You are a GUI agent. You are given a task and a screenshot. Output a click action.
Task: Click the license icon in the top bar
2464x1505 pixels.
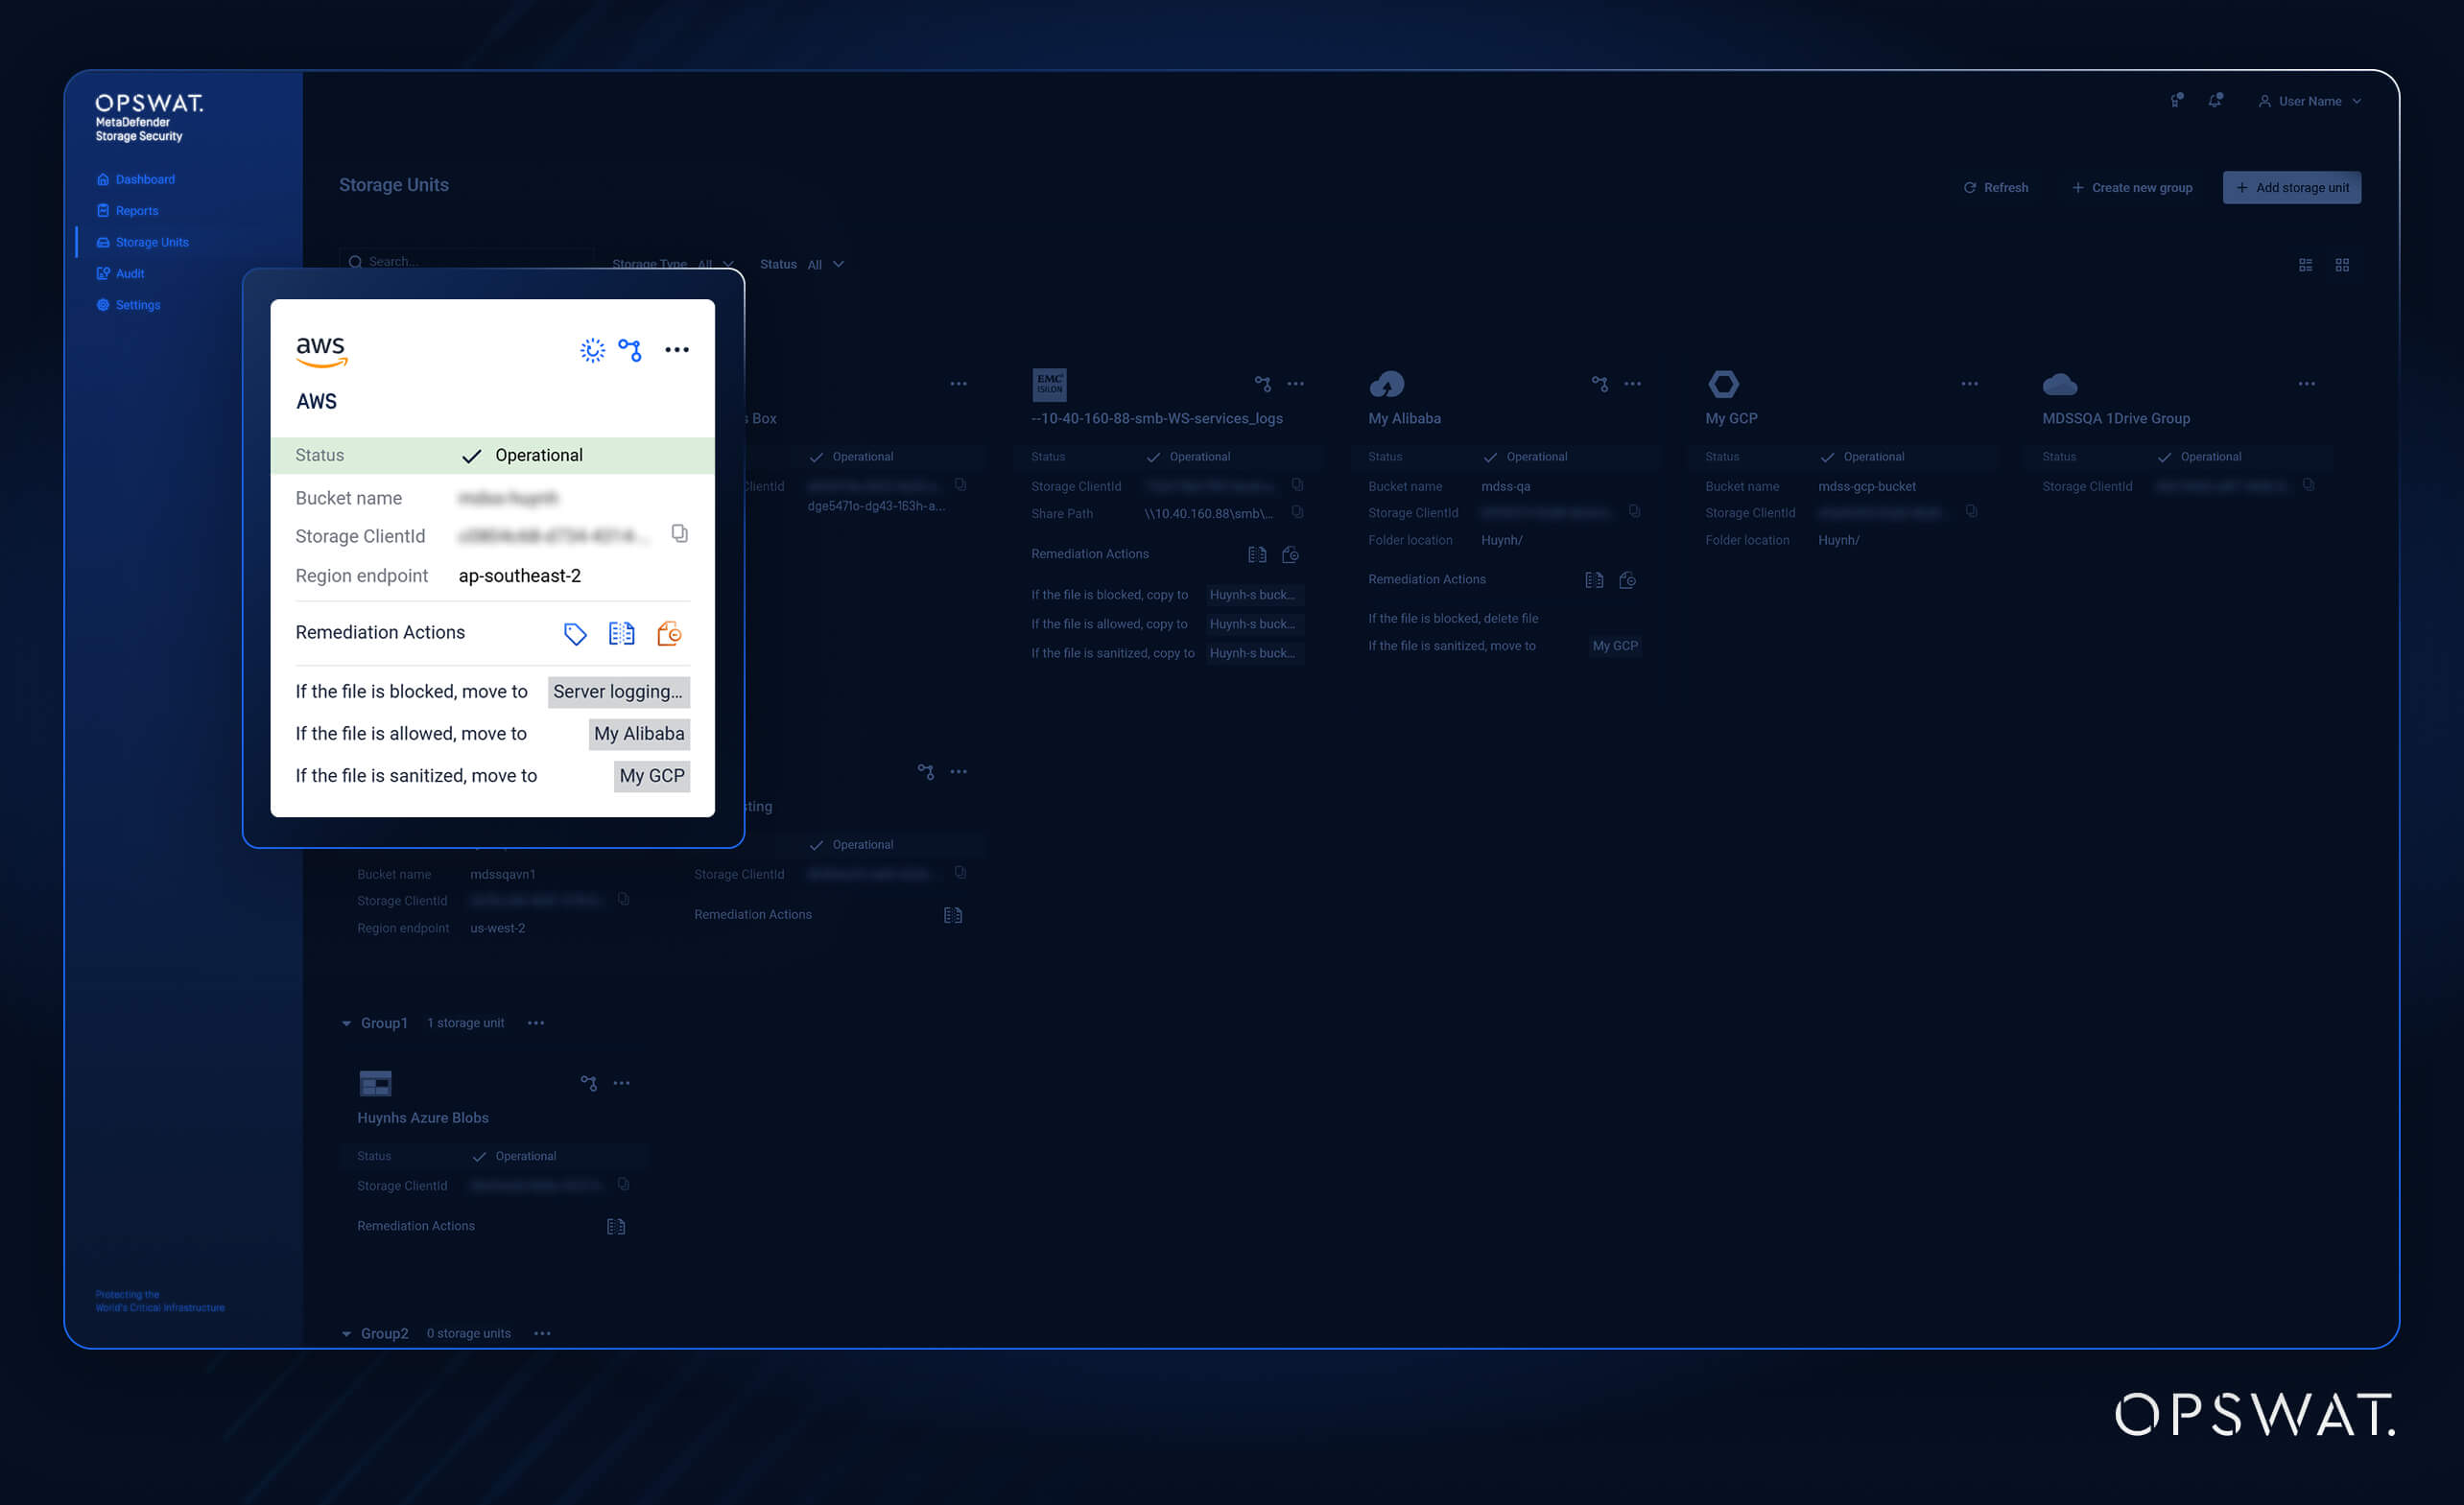2176,100
